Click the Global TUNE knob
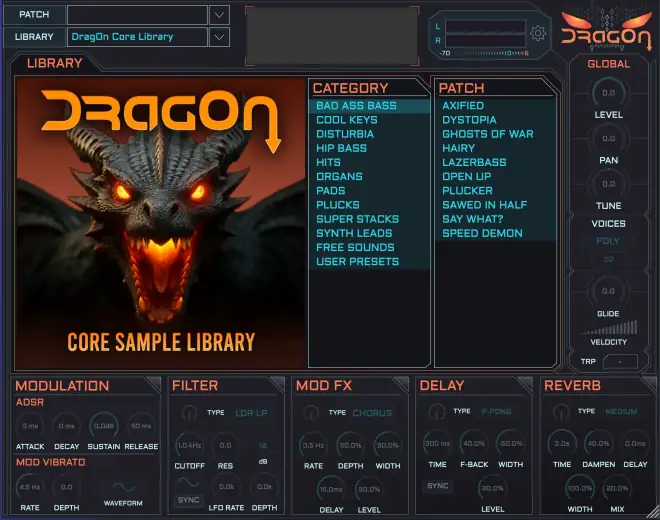660x520 pixels. tap(608, 184)
